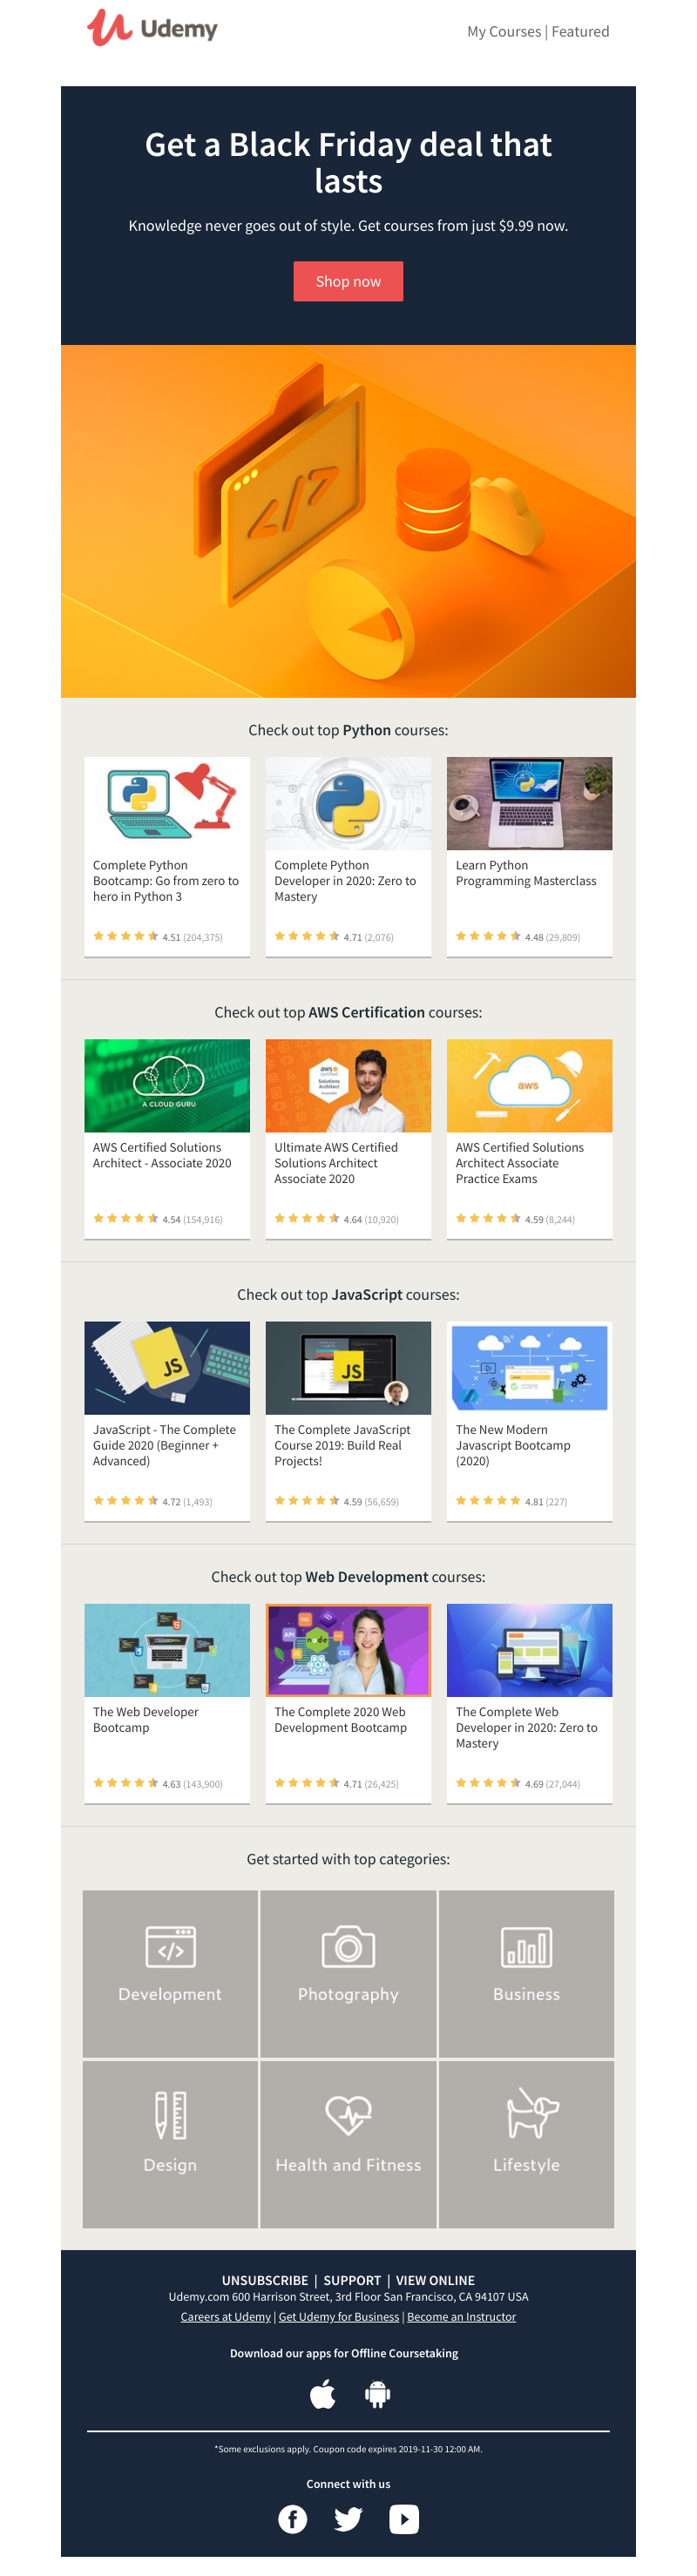Click the Udemy logo in the header
Viewport: 697px width, 2576px height.
(152, 28)
